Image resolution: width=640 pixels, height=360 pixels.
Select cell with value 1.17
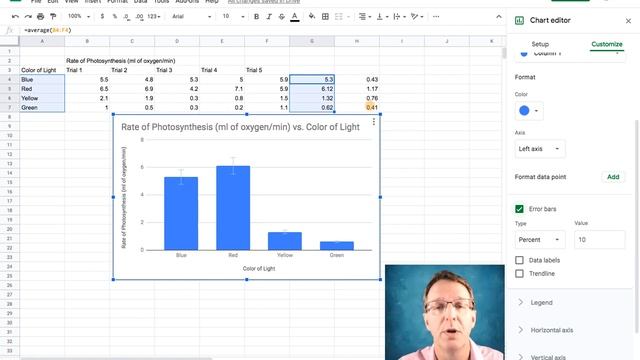point(357,89)
